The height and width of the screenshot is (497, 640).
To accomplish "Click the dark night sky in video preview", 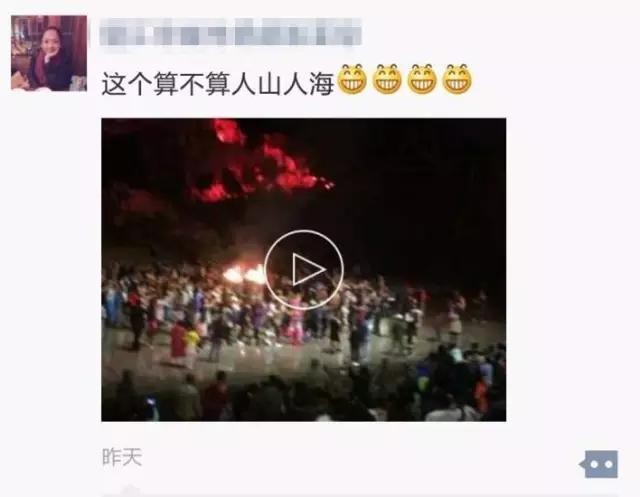I will [420, 184].
